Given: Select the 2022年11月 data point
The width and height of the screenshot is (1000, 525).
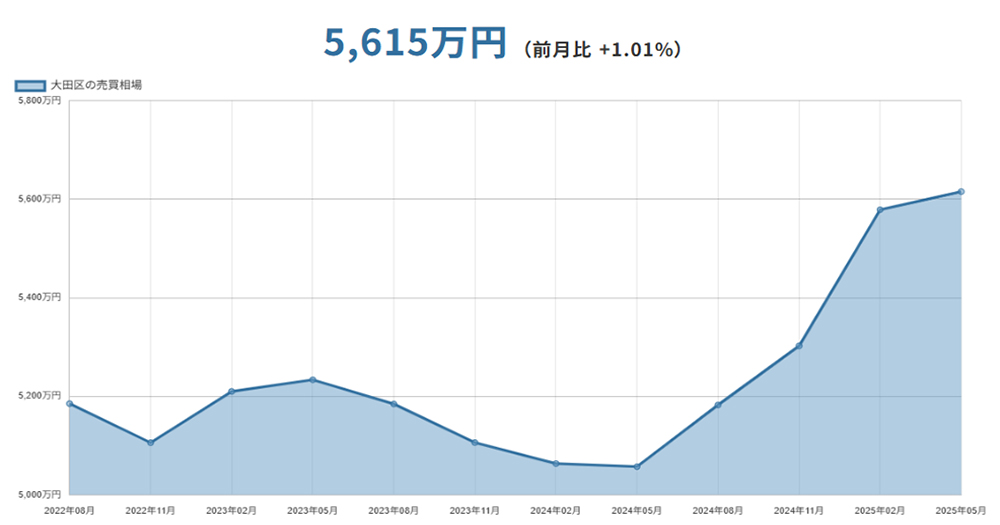Looking at the screenshot, I should click(151, 443).
